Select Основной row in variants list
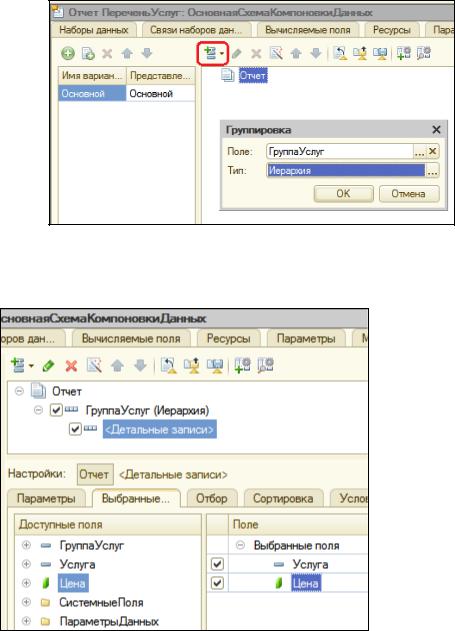455x631 pixels. 127,94
